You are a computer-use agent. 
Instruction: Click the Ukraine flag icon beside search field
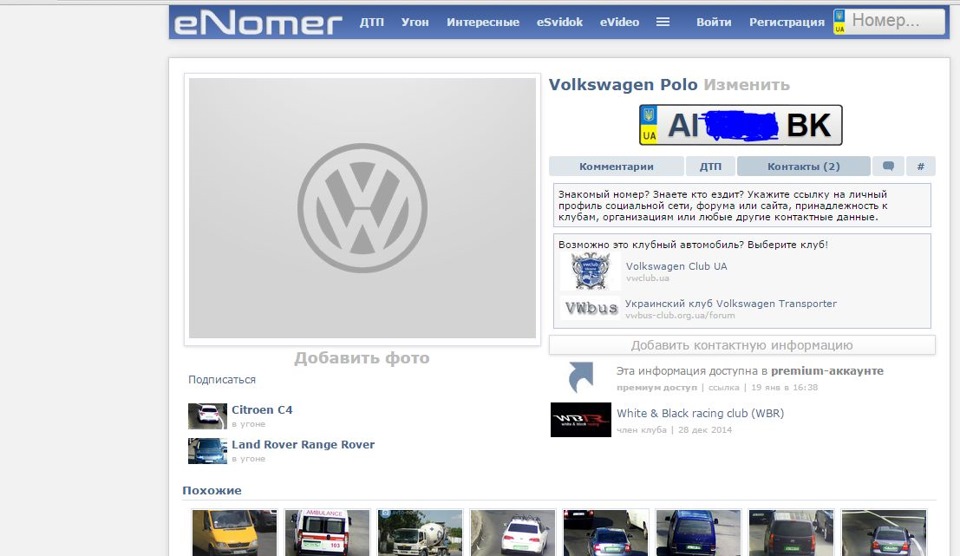[839, 21]
